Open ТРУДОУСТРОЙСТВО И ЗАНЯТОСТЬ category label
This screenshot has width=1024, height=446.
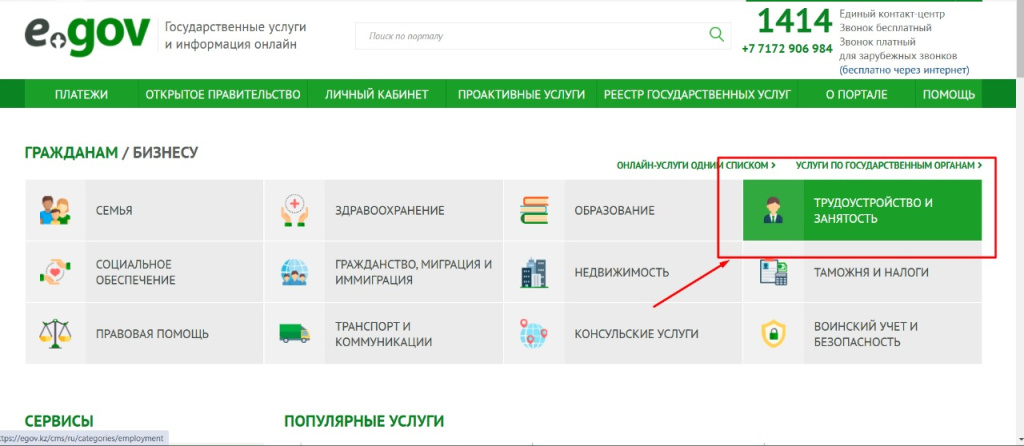[872, 210]
